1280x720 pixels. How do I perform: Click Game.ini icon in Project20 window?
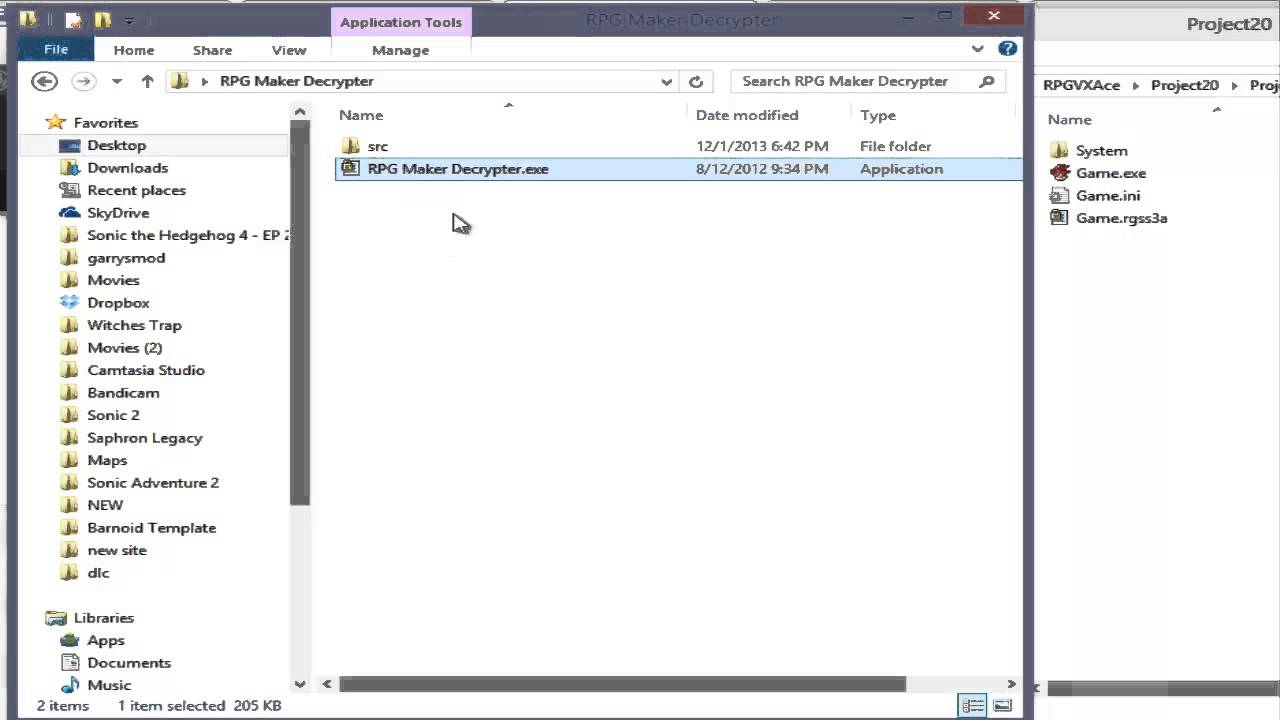[1060, 196]
